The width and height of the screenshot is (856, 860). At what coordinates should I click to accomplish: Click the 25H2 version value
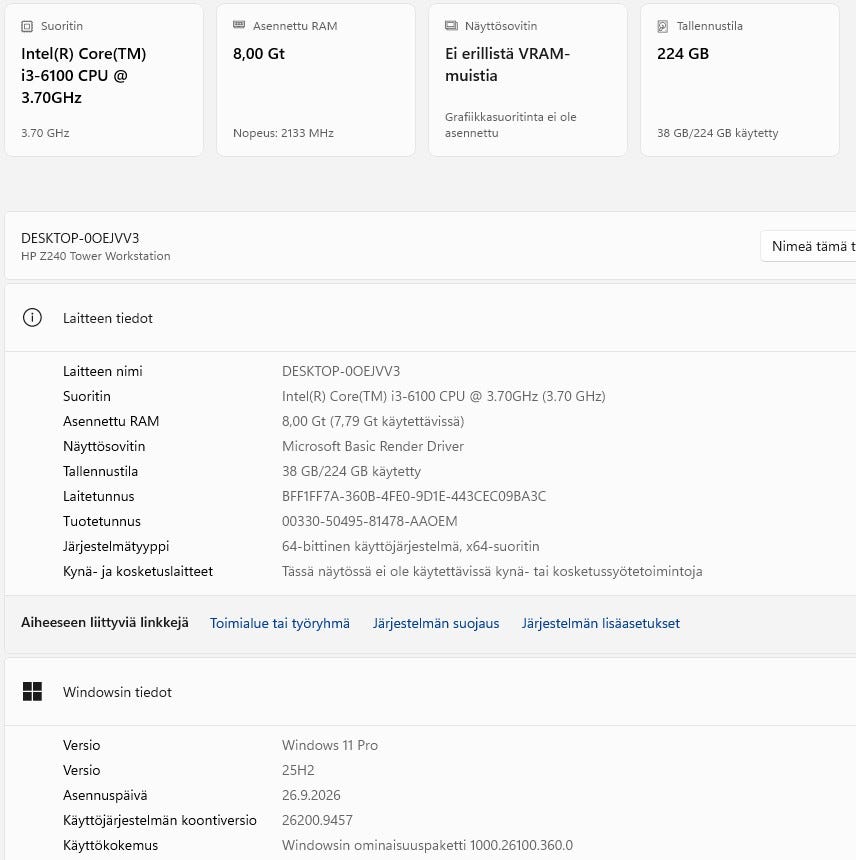298,770
